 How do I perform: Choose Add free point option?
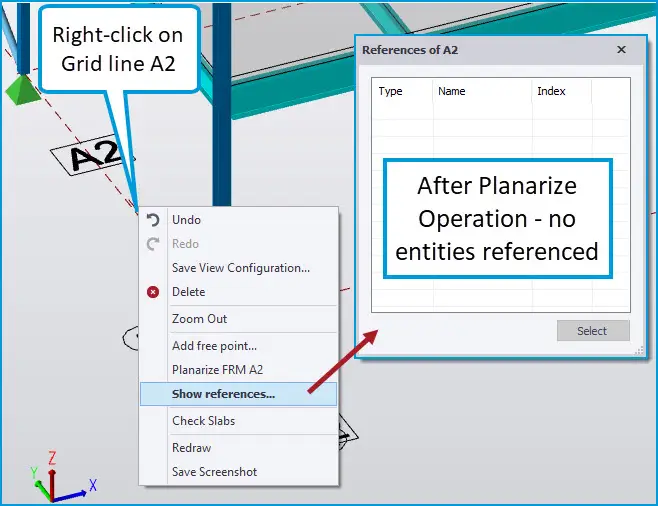click(238, 346)
